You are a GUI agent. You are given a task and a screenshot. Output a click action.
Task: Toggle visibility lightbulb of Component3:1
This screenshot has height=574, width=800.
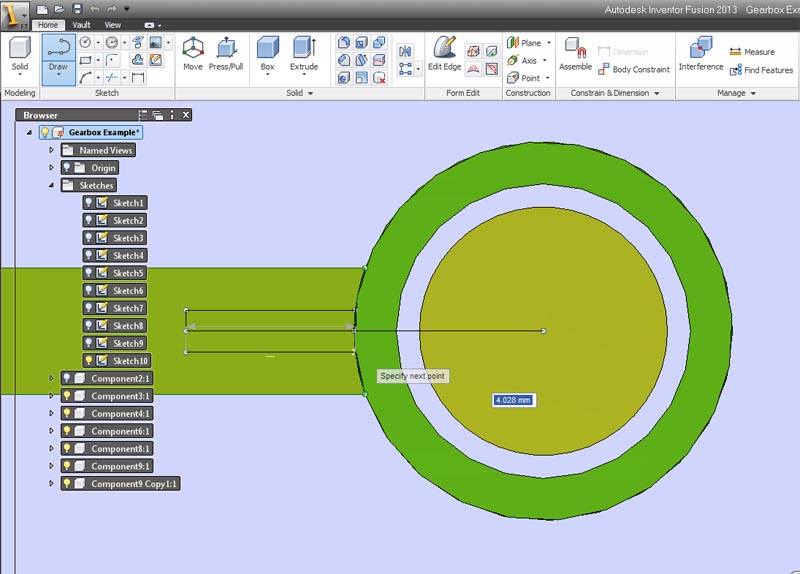(67, 396)
